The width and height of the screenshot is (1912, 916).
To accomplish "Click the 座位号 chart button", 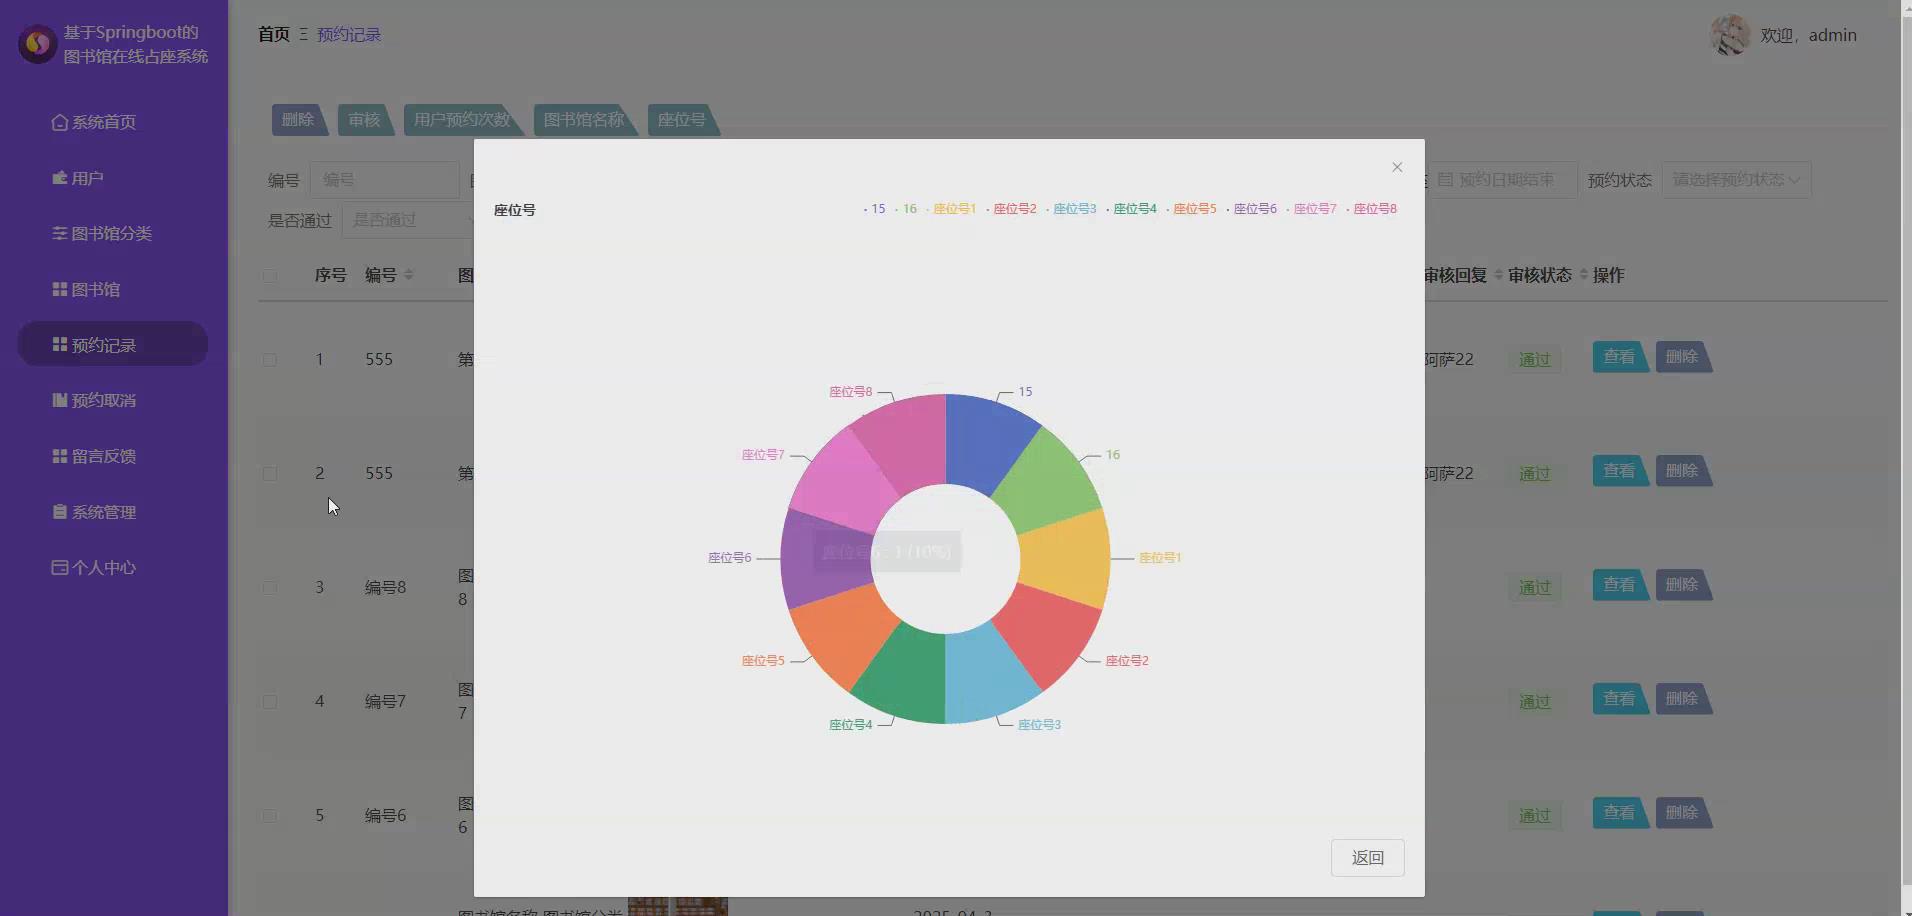I will (x=682, y=120).
